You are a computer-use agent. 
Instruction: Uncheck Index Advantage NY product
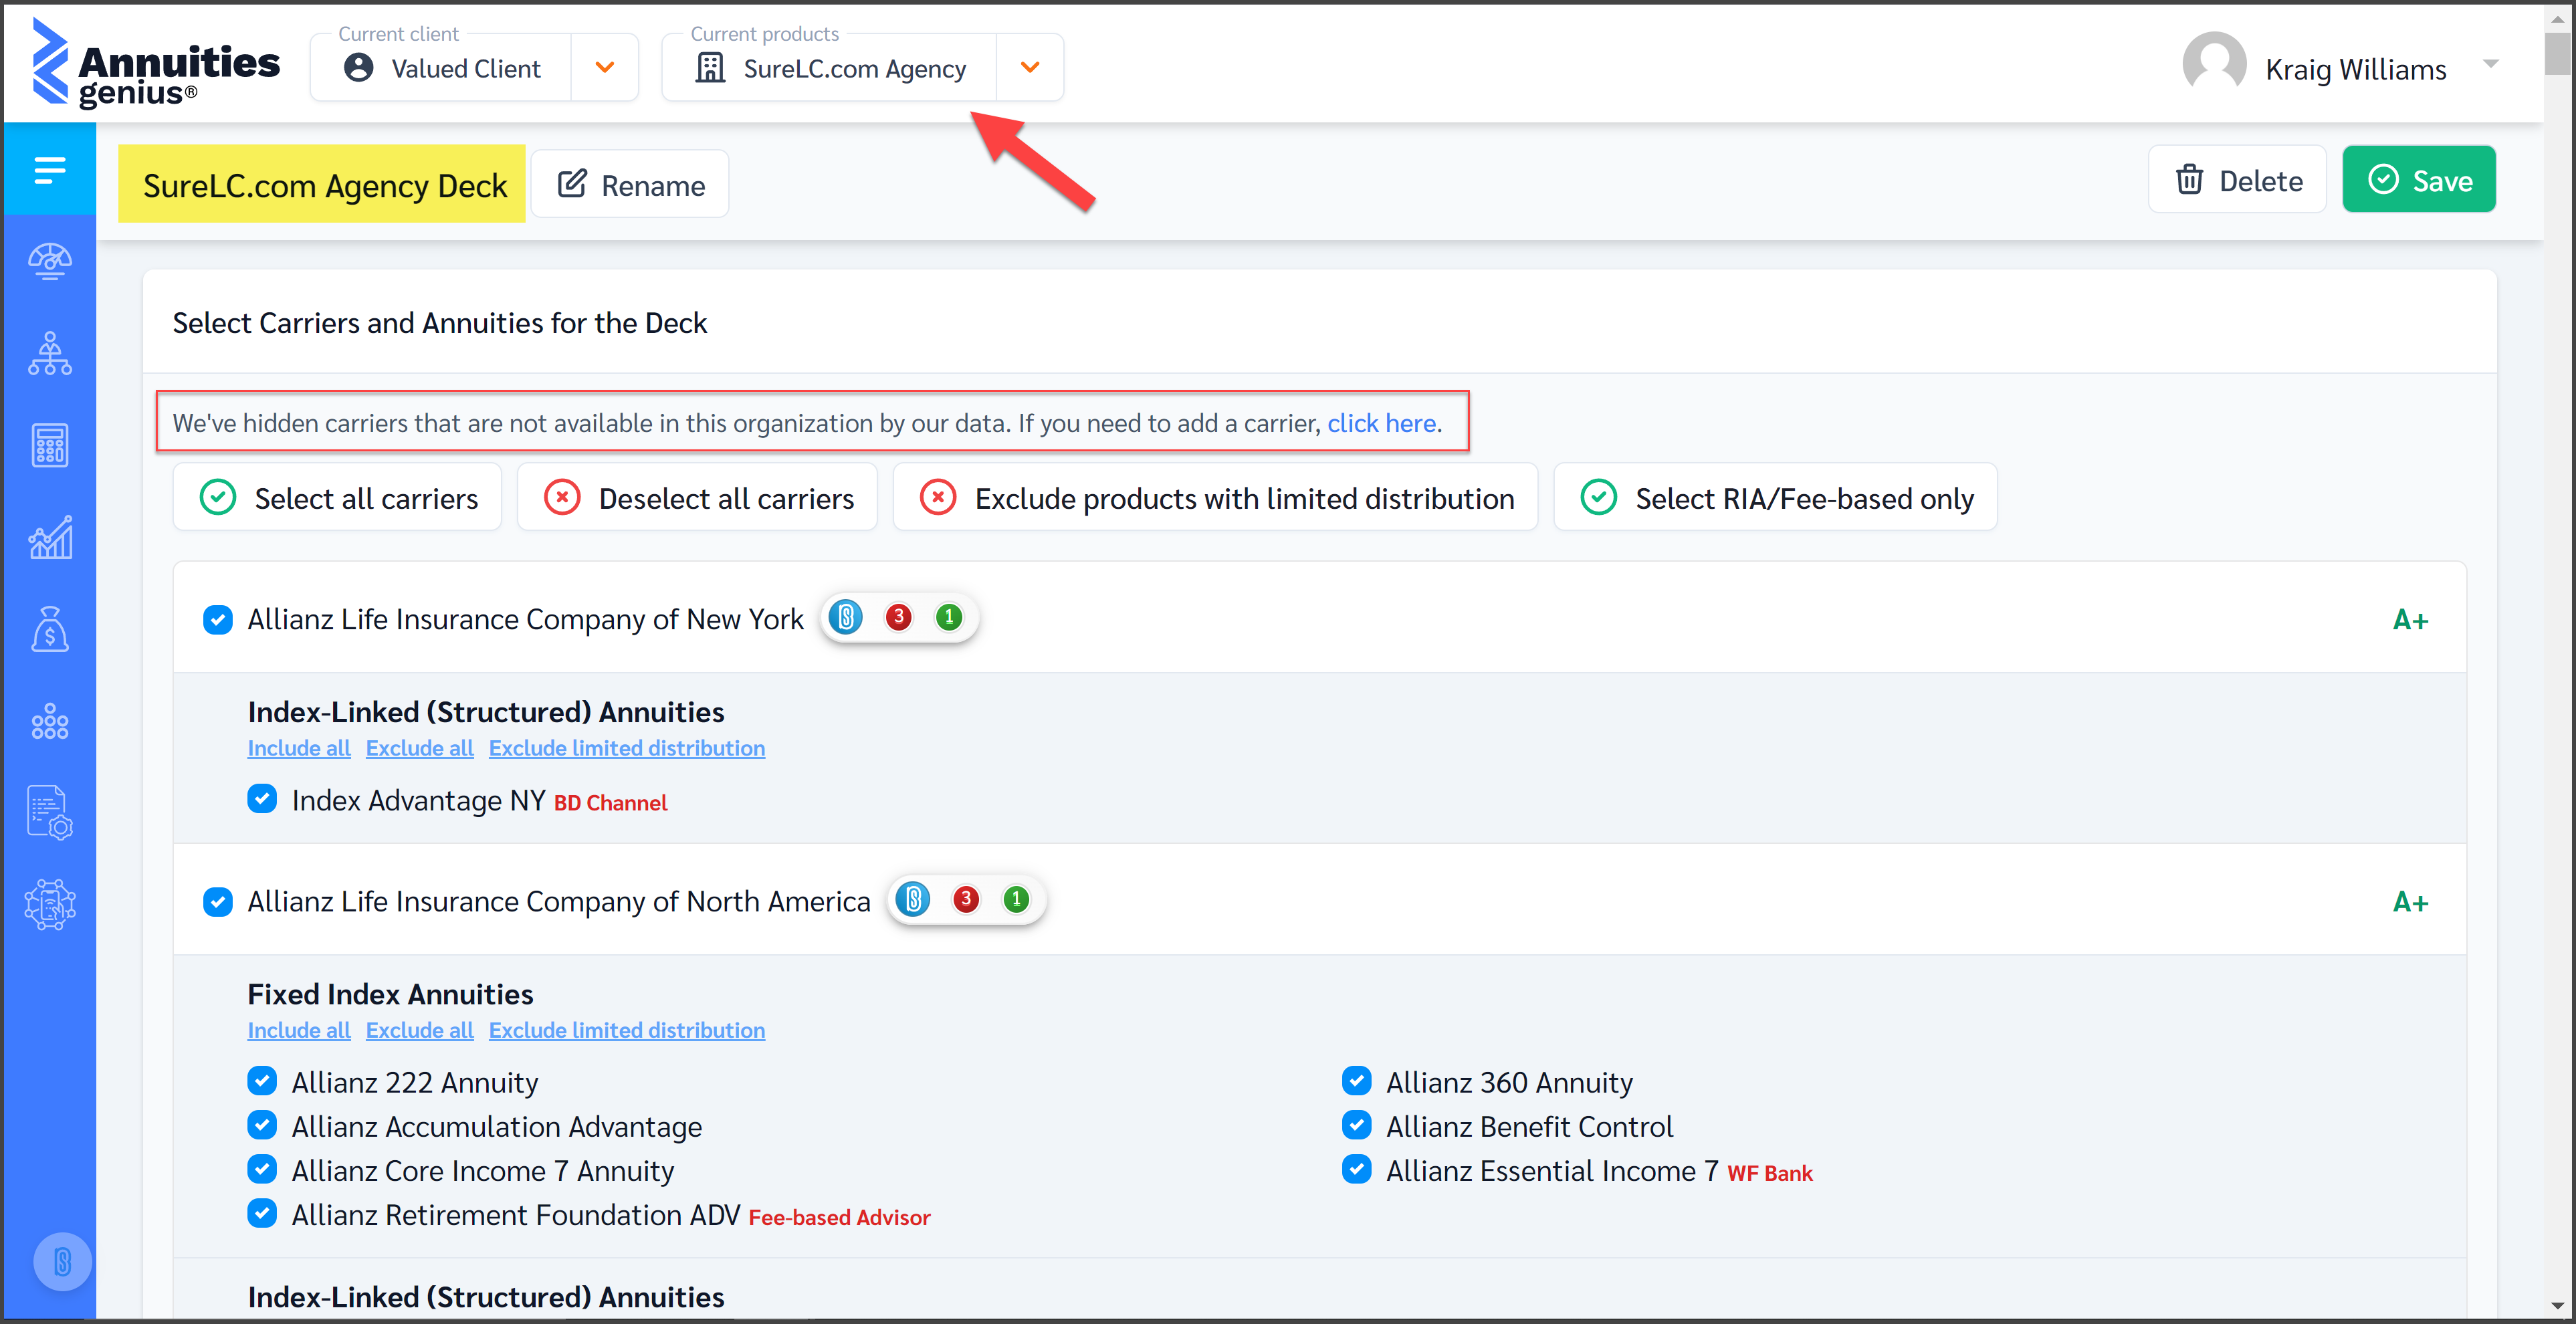click(262, 799)
